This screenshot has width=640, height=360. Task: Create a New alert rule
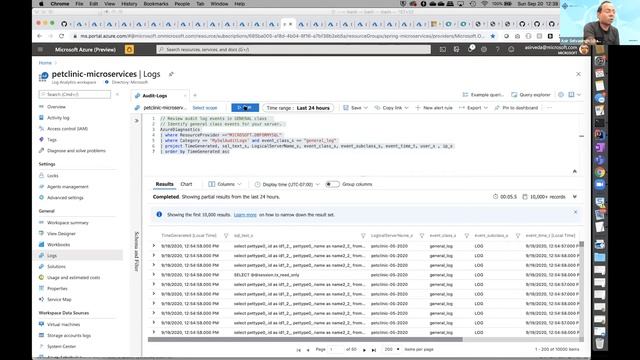434,108
